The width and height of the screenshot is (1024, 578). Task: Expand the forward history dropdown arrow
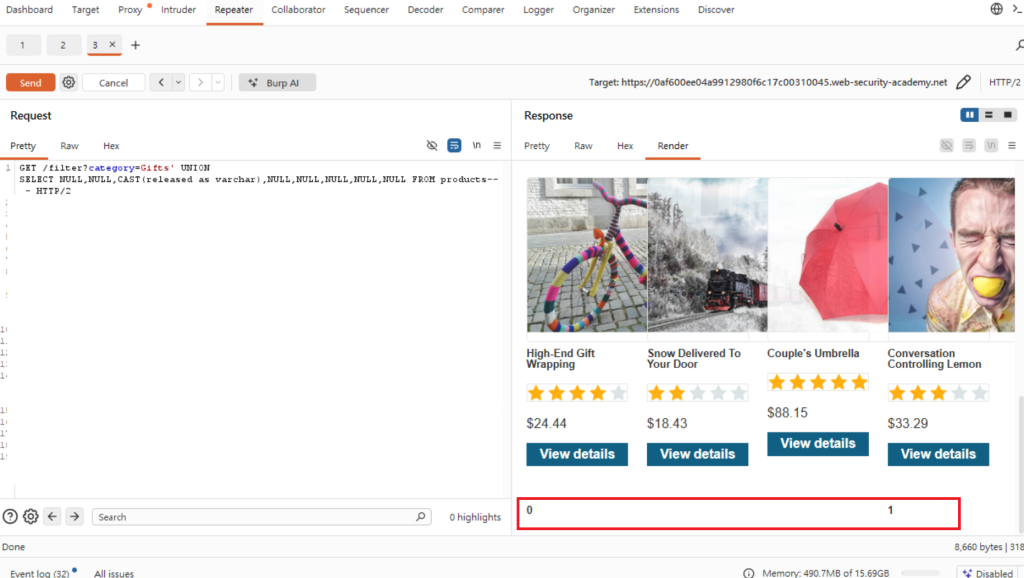(x=218, y=82)
